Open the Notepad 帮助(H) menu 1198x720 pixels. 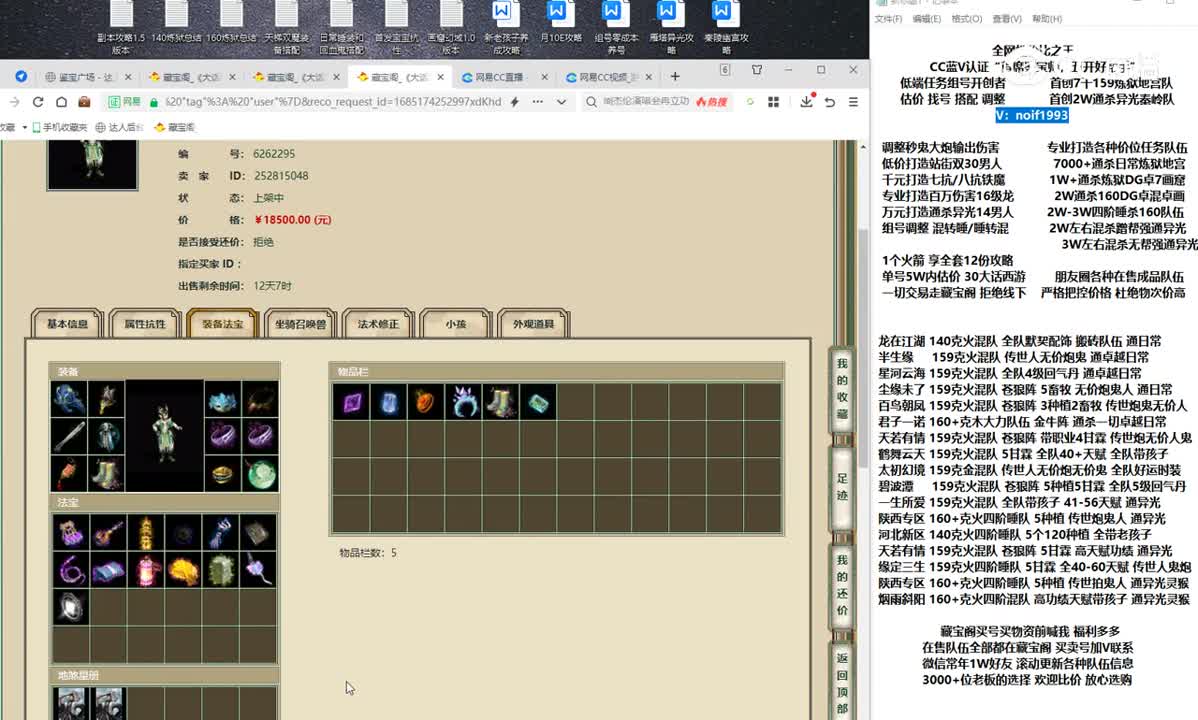point(1047,19)
